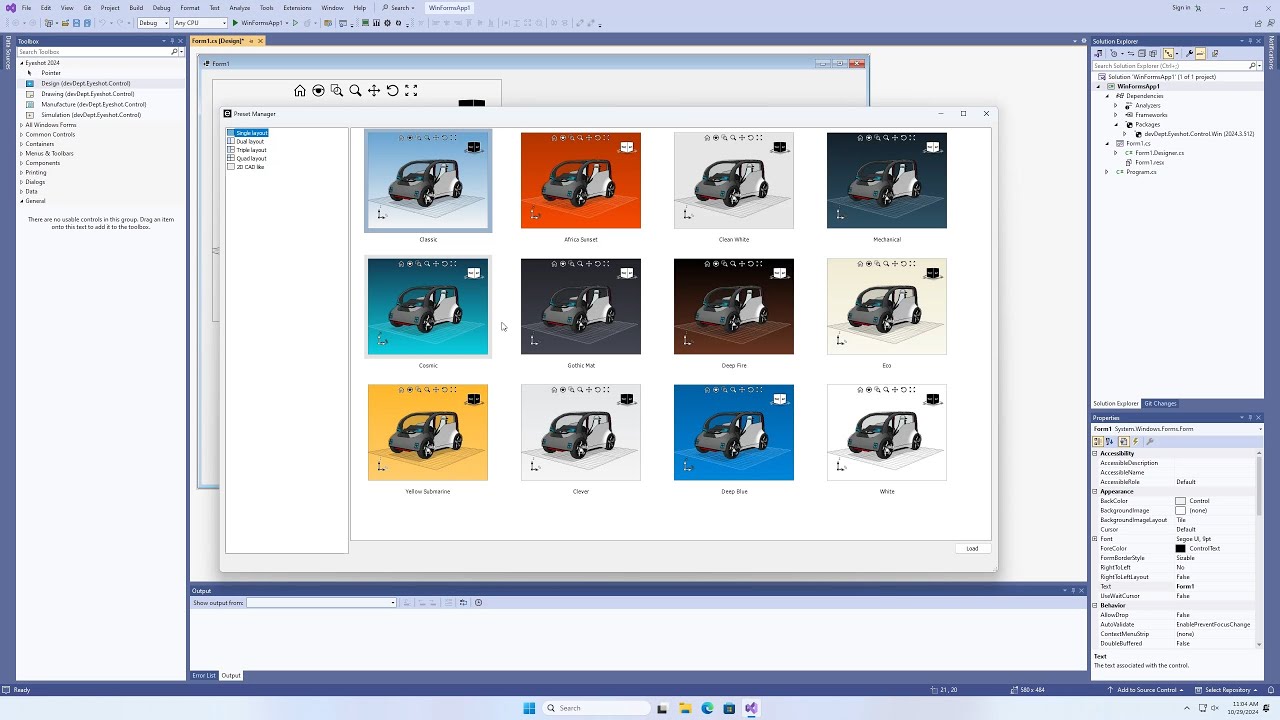Click the ForeColor black color swatch
Viewport: 1280px width, 720px height.
[1180, 548]
